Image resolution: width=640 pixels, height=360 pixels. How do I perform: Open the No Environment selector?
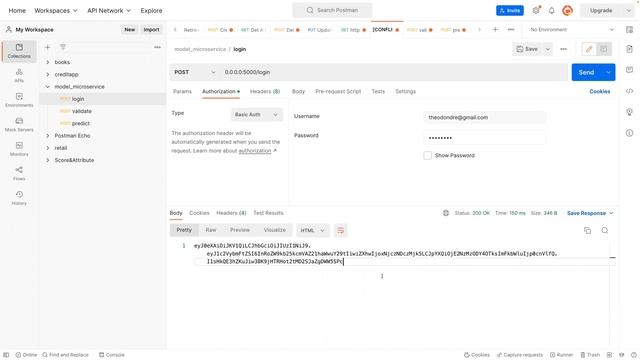tap(571, 29)
